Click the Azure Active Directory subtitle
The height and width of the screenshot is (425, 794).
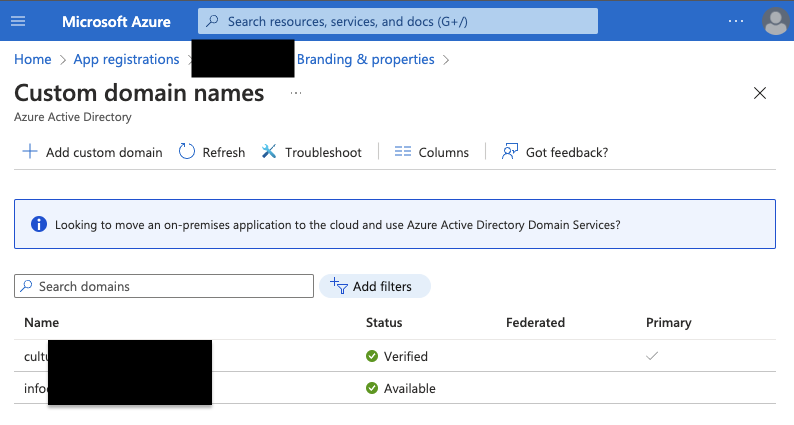(x=72, y=117)
